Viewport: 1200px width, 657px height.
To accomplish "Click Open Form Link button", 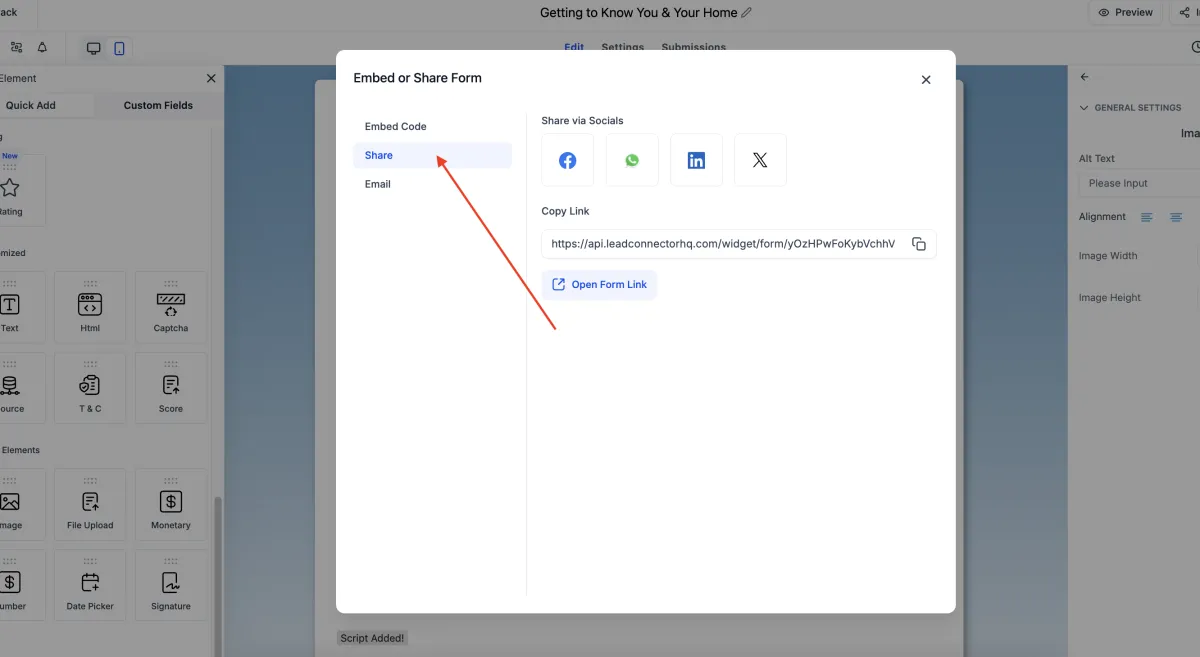I will pyautogui.click(x=599, y=285).
